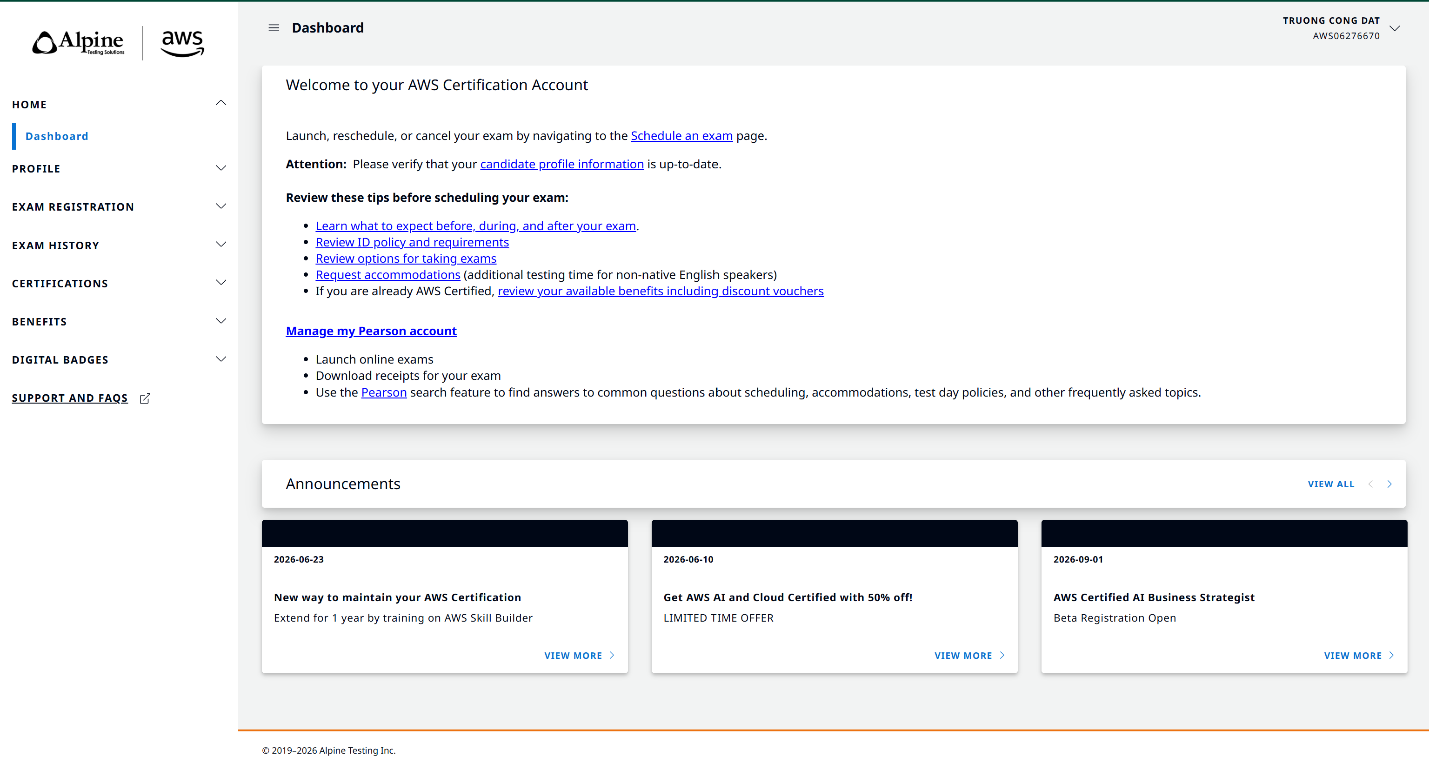Image resolution: width=1429 pixels, height=769 pixels.
Task: Click 'Review these tips before scheduling your exam:' text
Action: [427, 198]
